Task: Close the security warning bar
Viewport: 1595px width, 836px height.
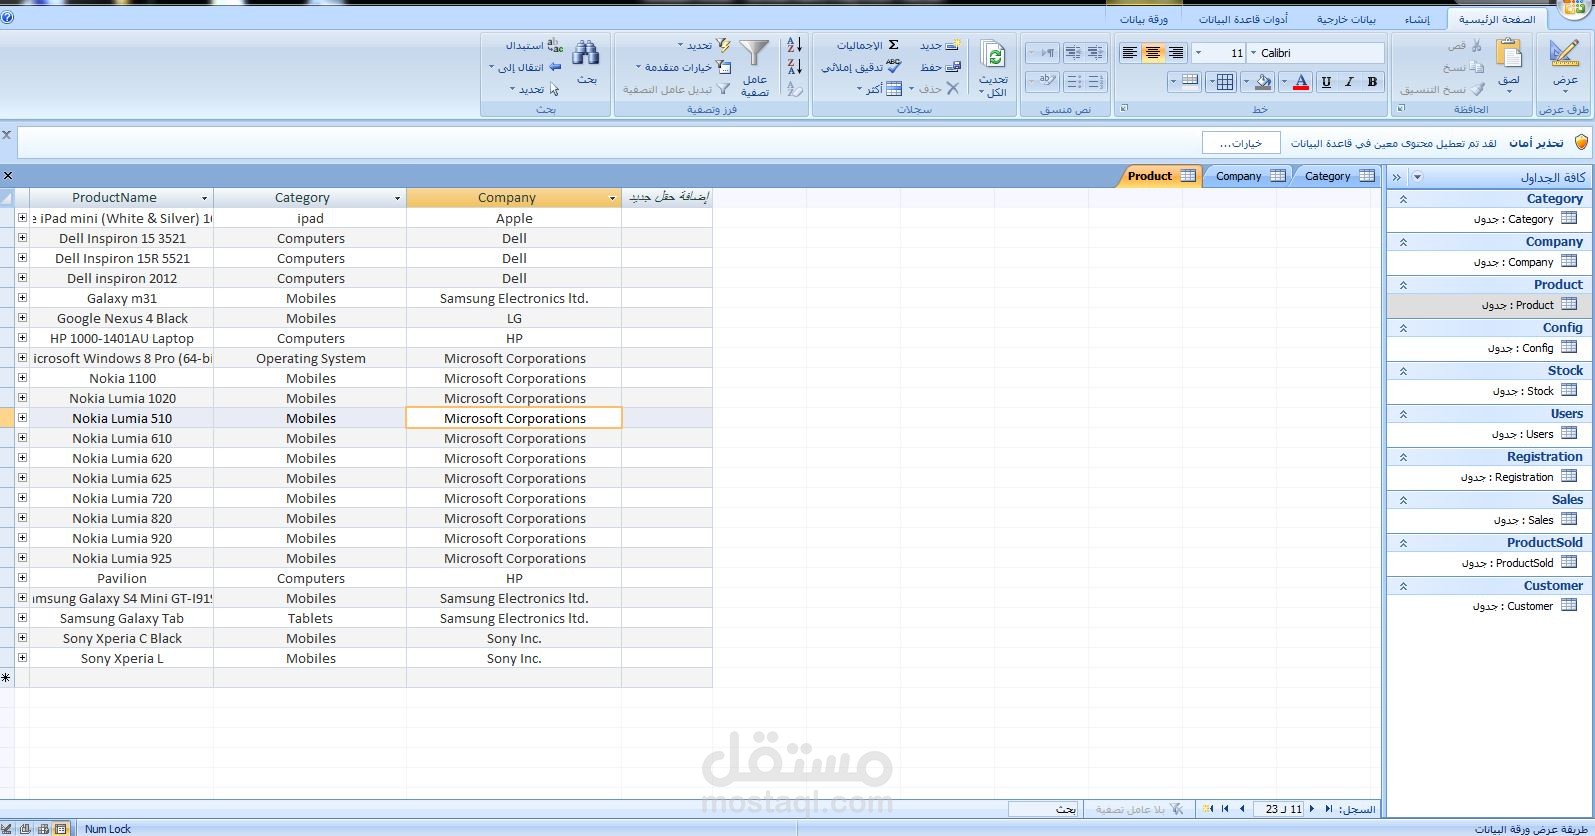Action: (7, 135)
